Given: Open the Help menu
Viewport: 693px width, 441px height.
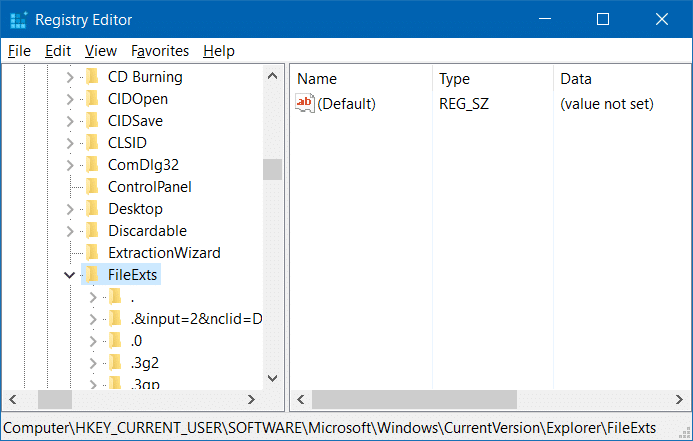Looking at the screenshot, I should [x=219, y=51].
